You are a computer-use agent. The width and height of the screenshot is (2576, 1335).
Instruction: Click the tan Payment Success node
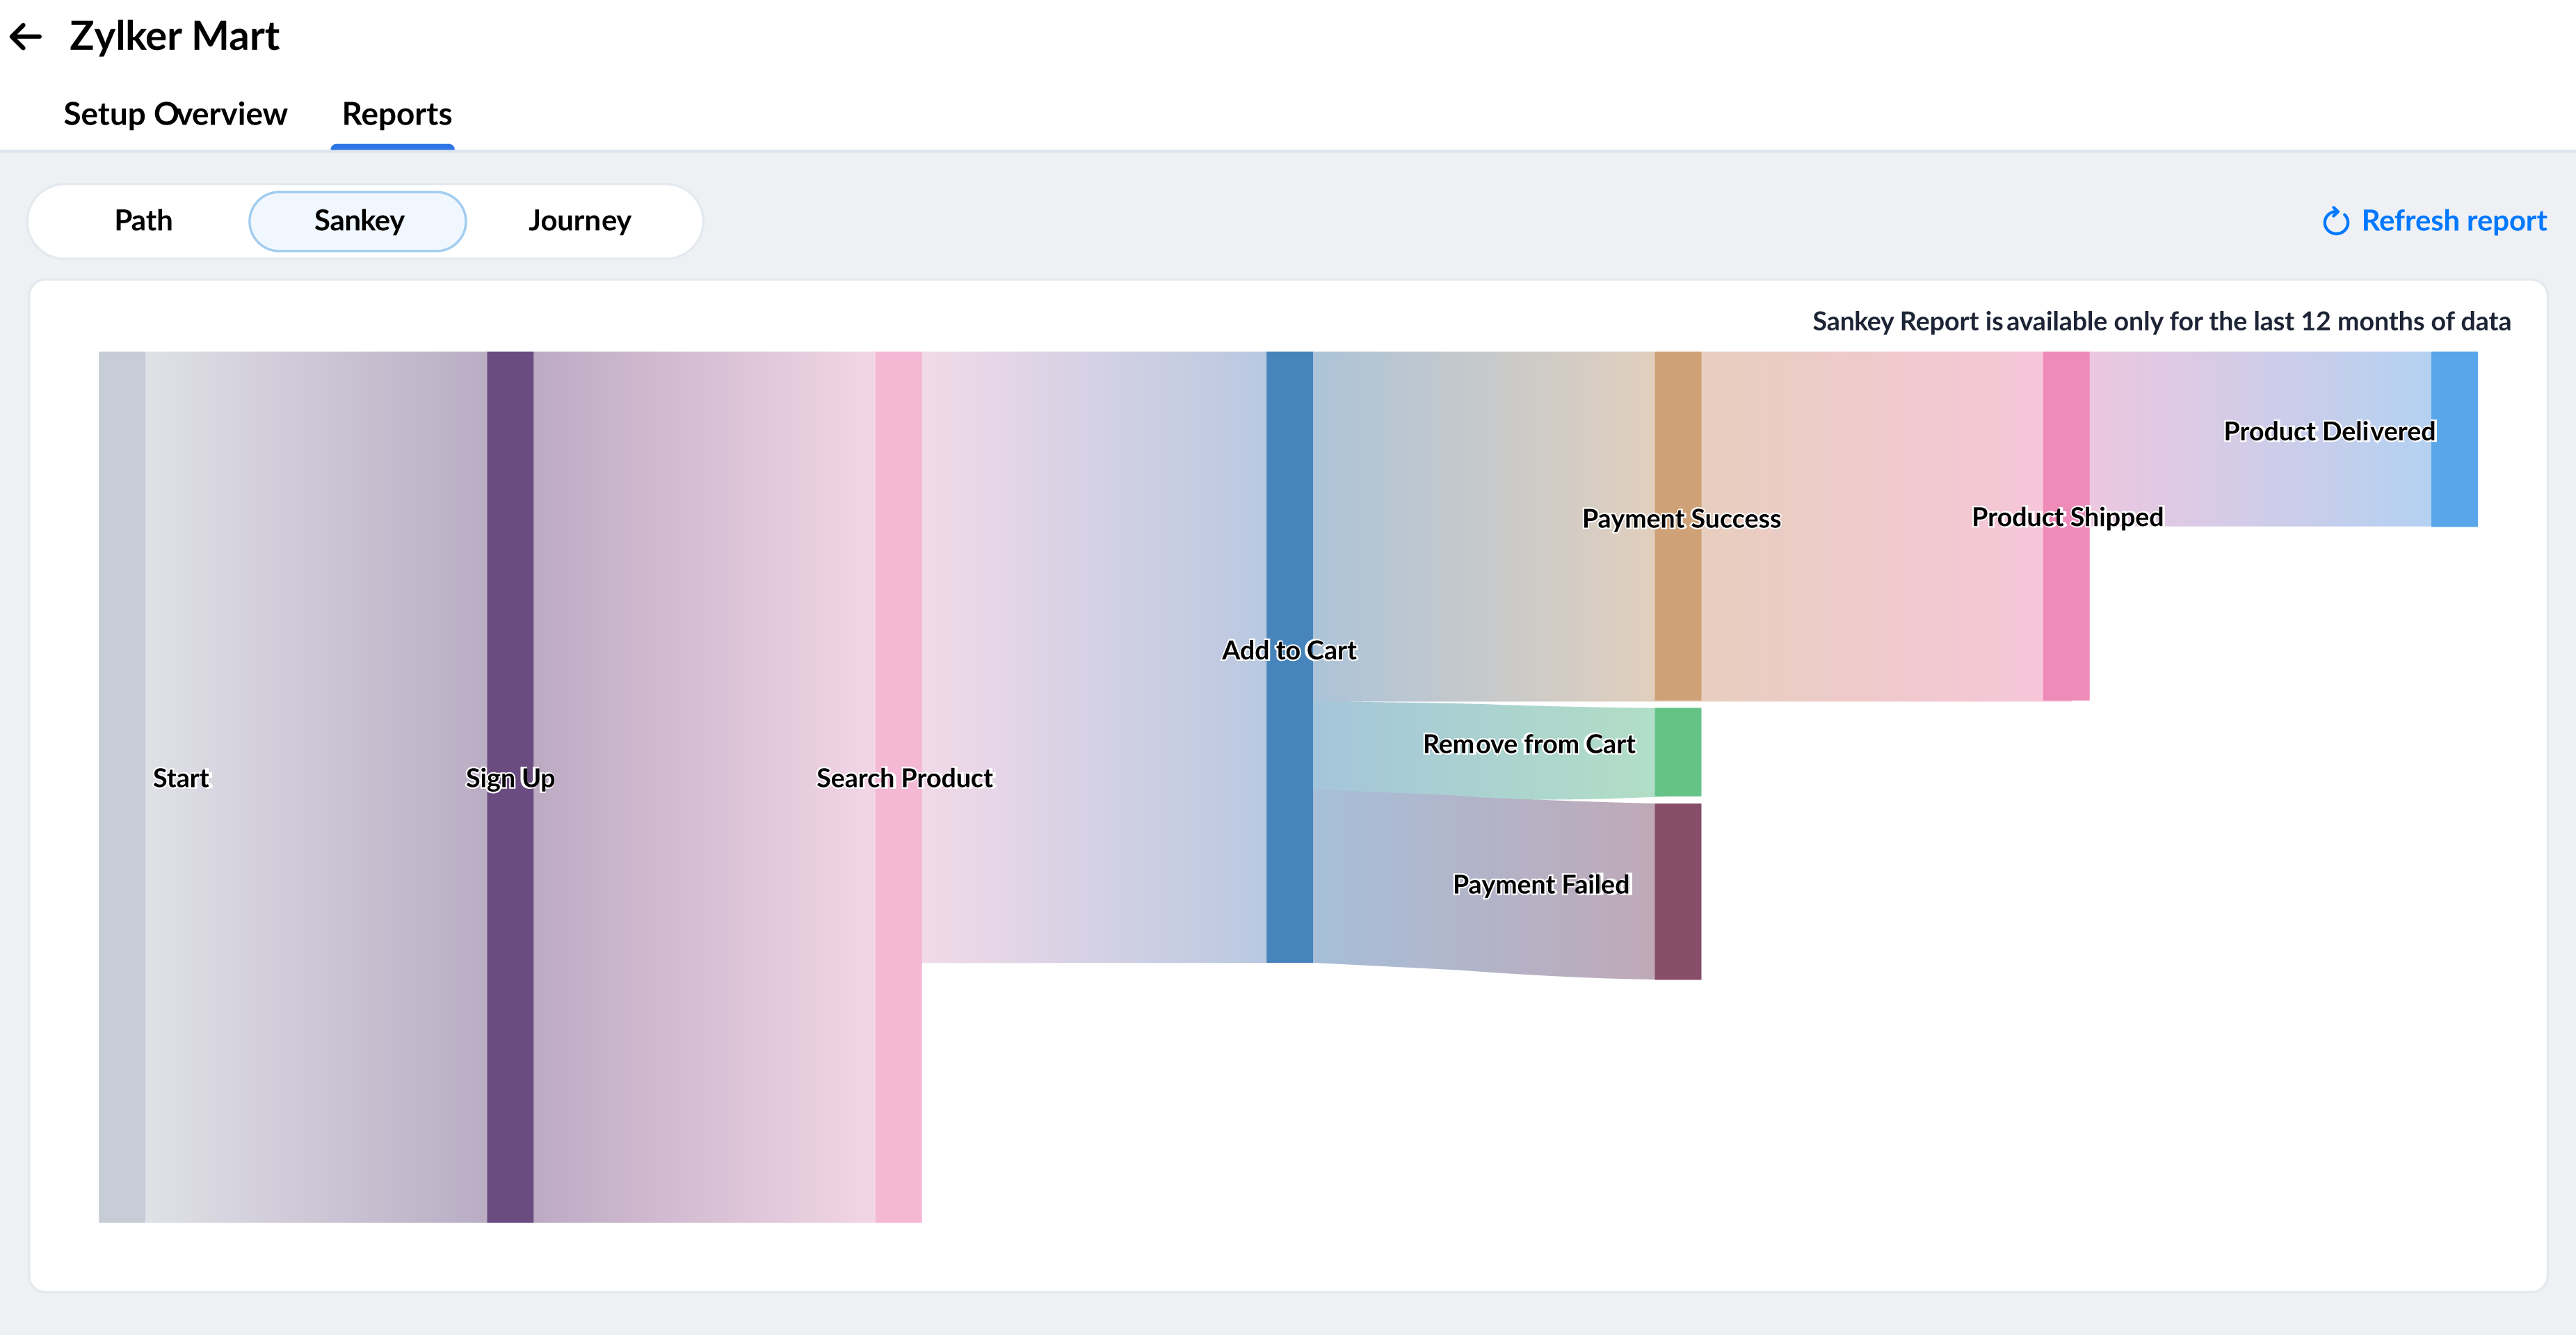[x=1677, y=620]
